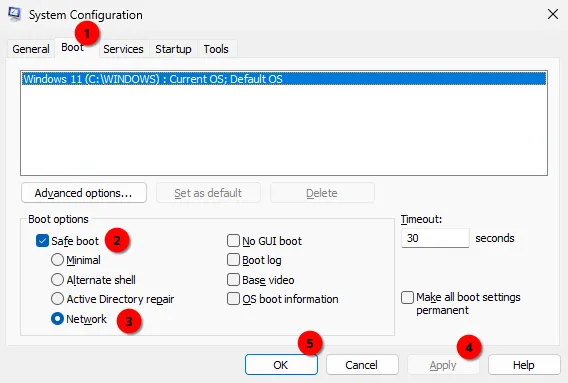568x383 pixels.
Task: Enable Base video checkbox
Action: tap(233, 280)
